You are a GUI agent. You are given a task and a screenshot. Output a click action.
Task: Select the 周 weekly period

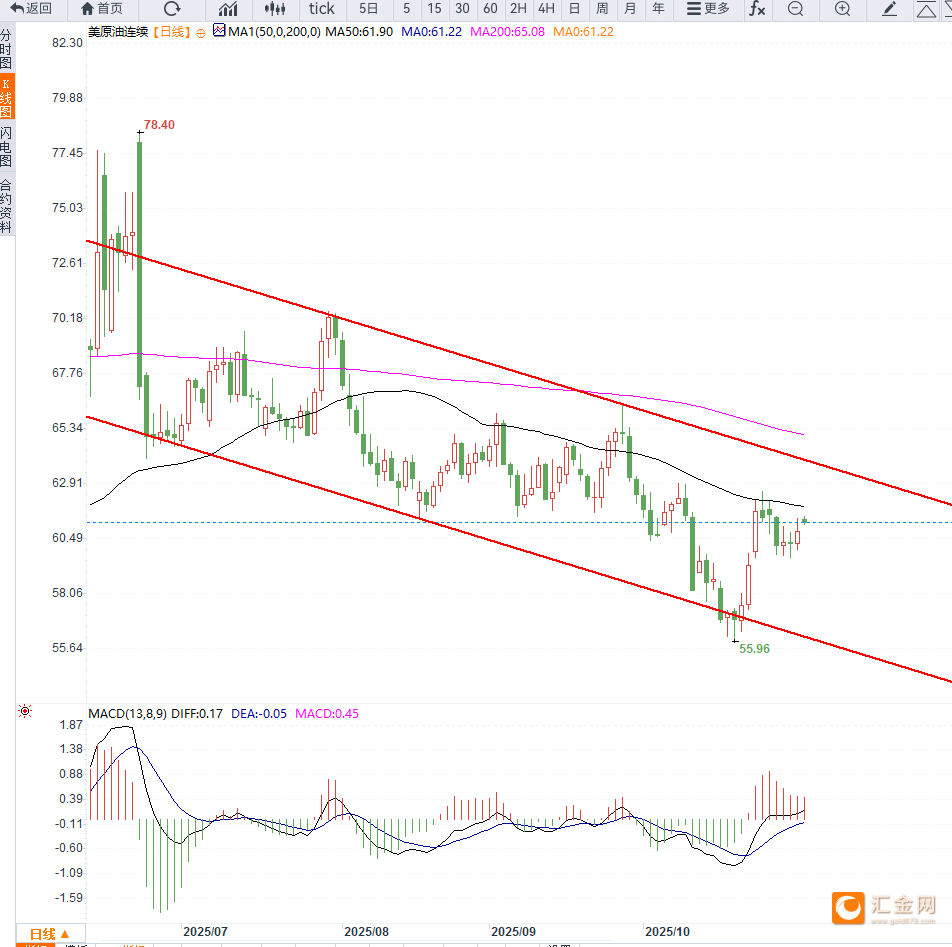tap(602, 8)
